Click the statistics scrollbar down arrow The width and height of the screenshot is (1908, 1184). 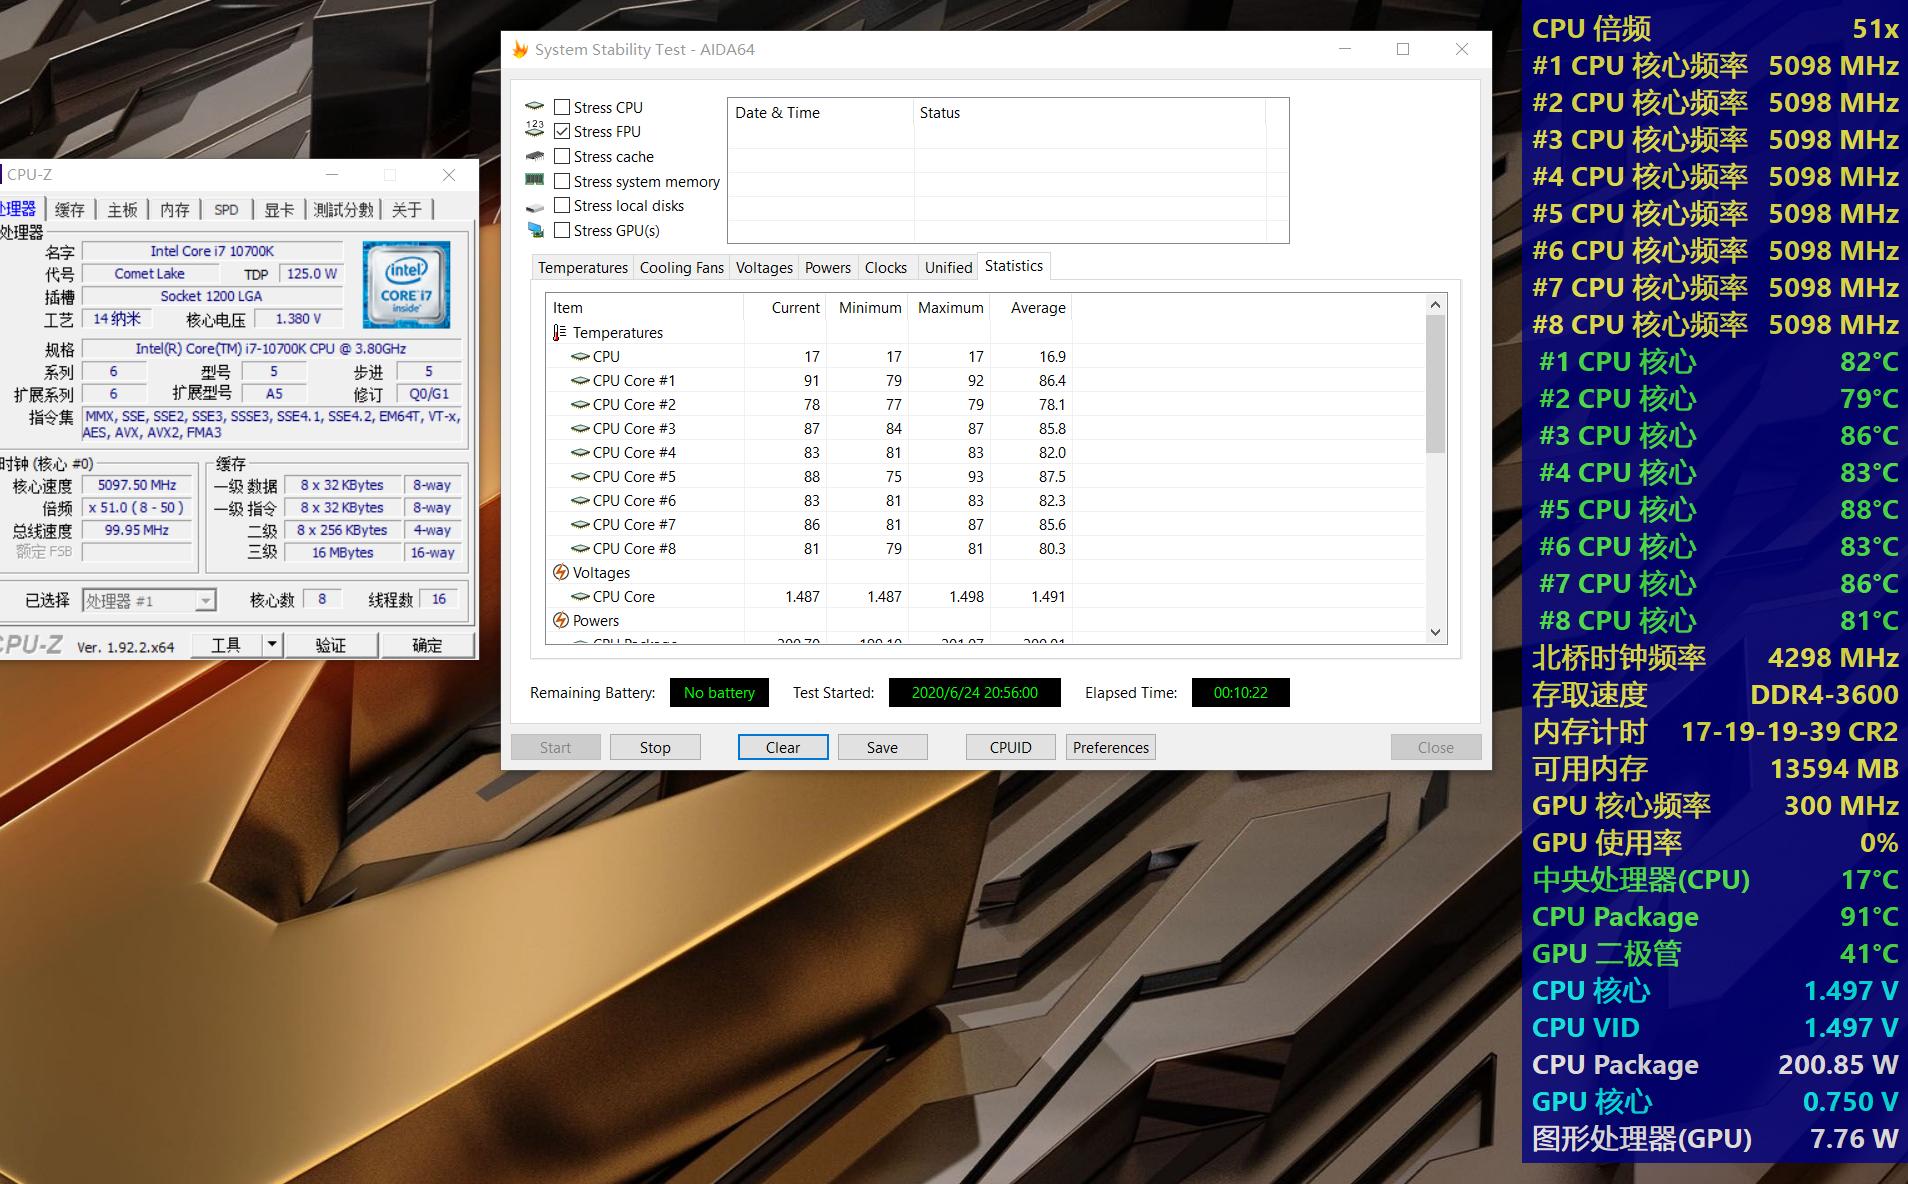tap(1435, 632)
